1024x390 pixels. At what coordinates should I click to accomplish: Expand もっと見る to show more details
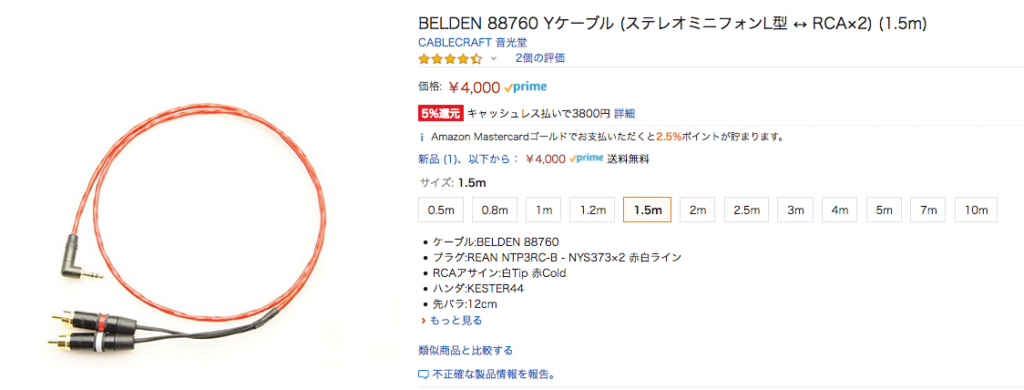[451, 321]
